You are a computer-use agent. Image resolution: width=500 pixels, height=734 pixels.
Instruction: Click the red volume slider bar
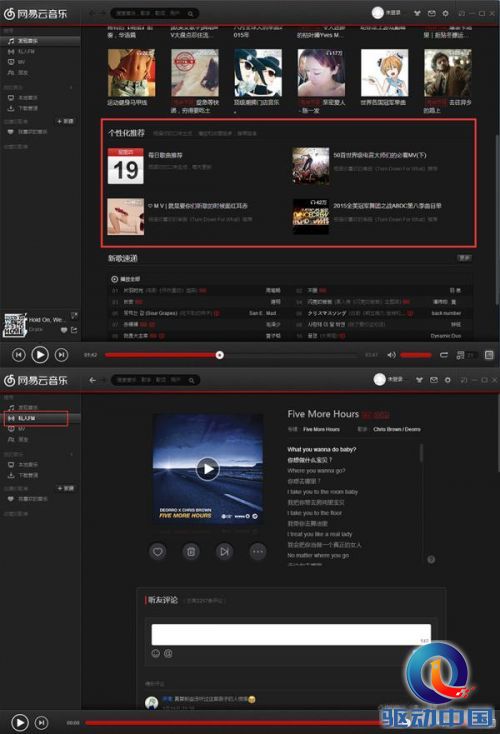coord(416,355)
